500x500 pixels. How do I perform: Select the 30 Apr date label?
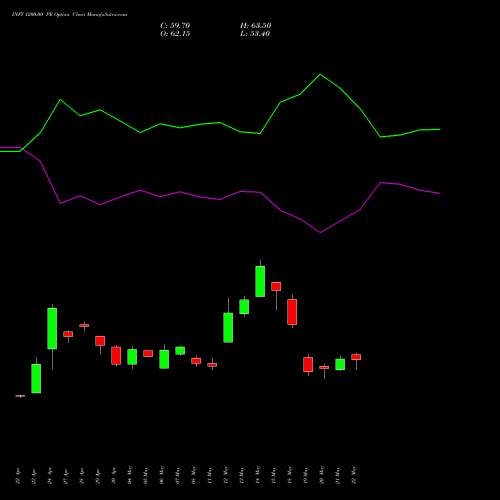pyautogui.click(x=114, y=477)
